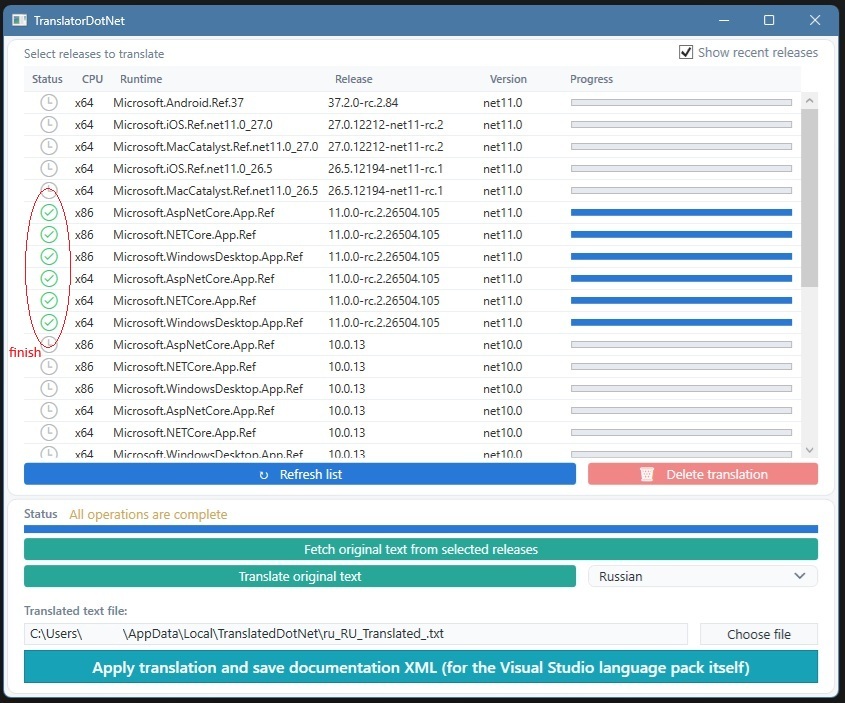
Task: Click the releases list scrollbar up arrow
Action: tap(809, 101)
